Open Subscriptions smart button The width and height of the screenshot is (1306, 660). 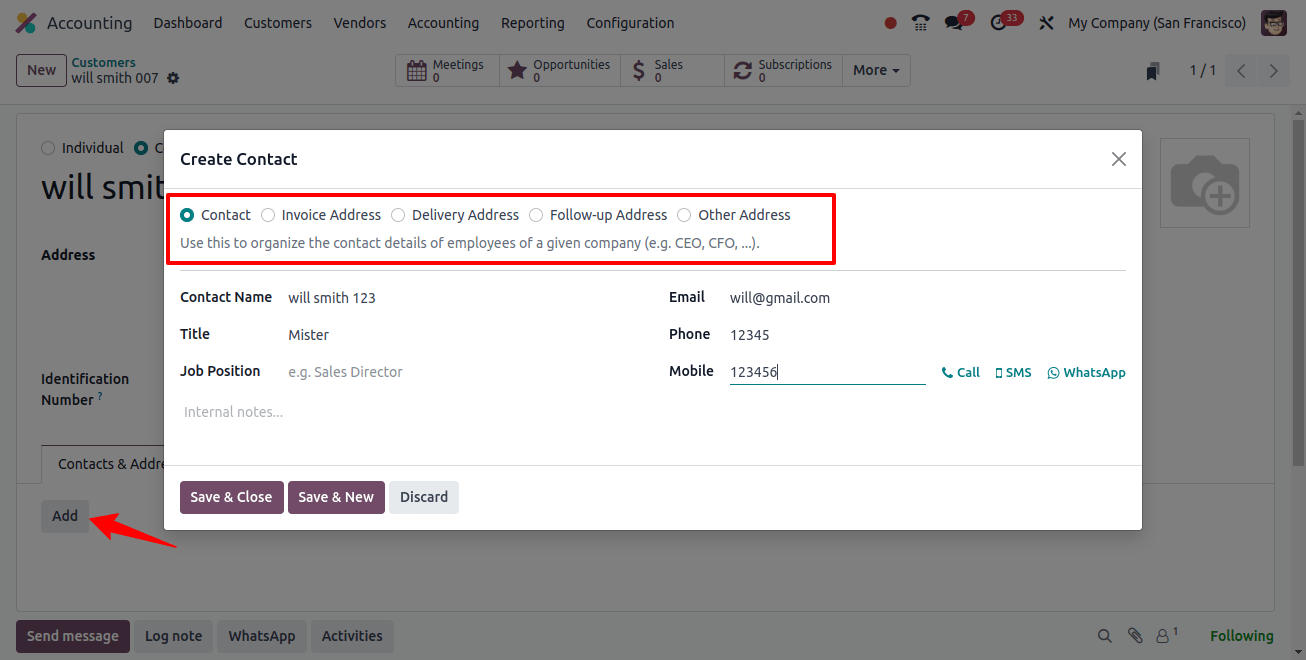[783, 71]
